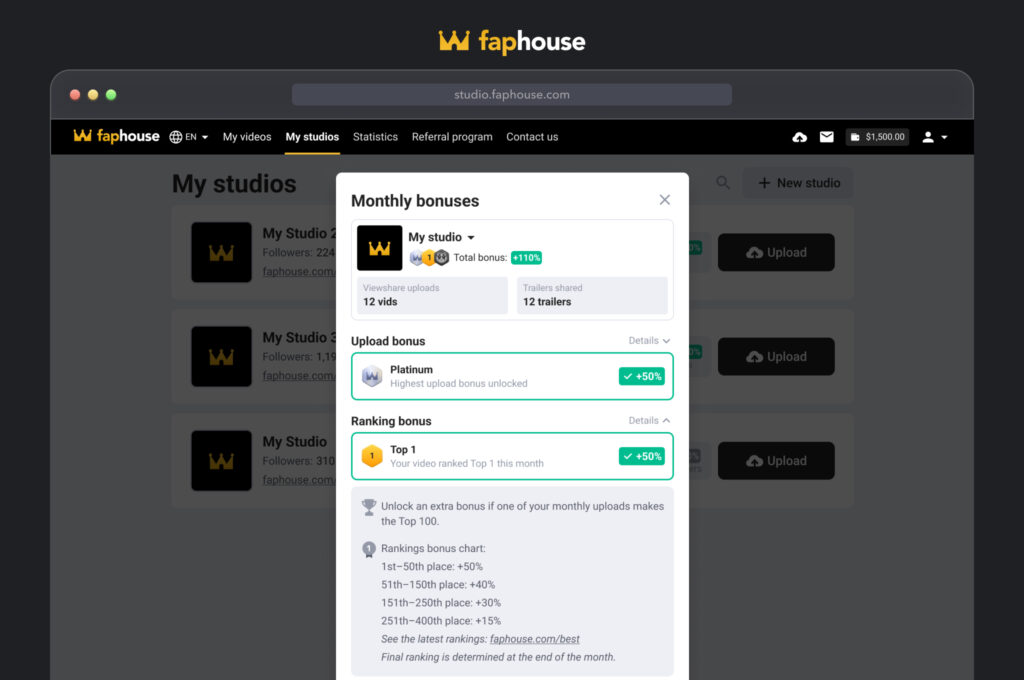Click the green +50% check on Platinum
Screen dimensions: 1024x680
pyautogui.click(x=641, y=376)
